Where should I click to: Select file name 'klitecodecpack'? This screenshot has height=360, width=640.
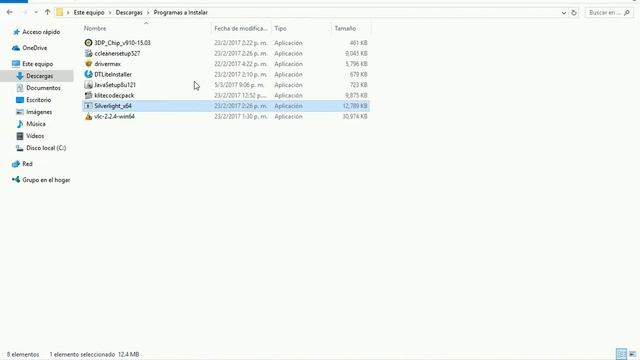(114, 96)
